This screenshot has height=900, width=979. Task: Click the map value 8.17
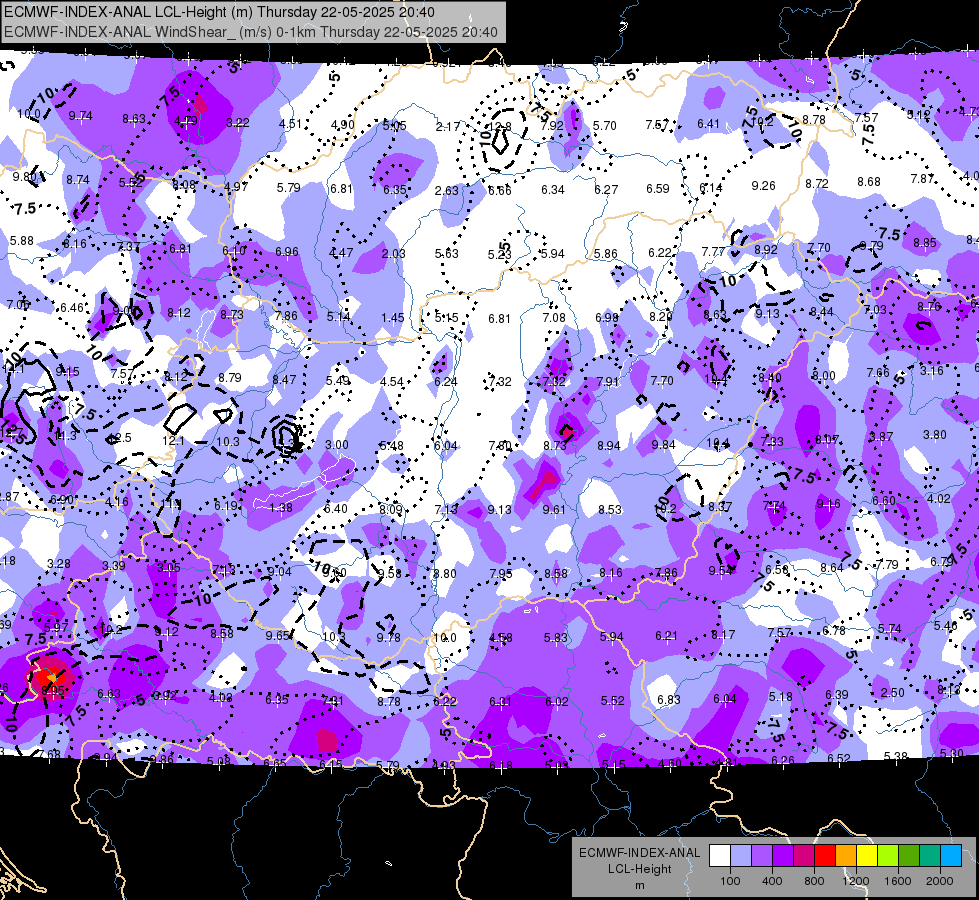[x=723, y=635]
